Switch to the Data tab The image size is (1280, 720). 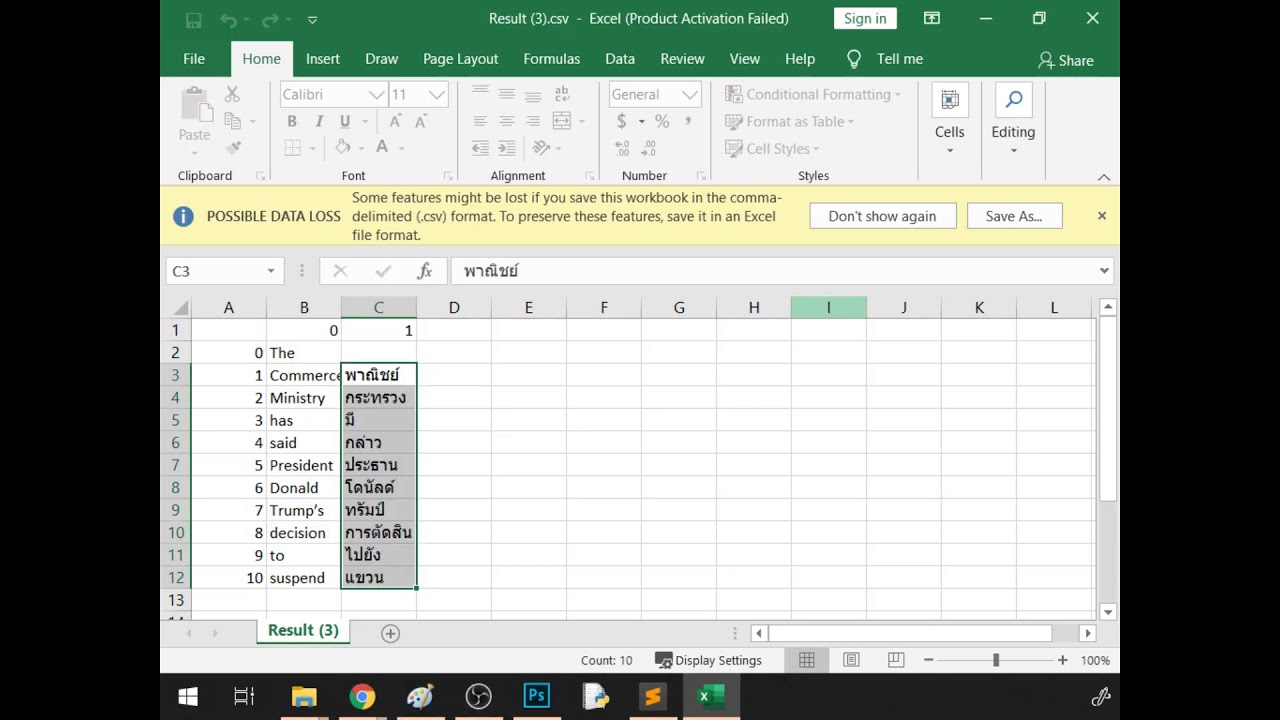click(x=619, y=59)
